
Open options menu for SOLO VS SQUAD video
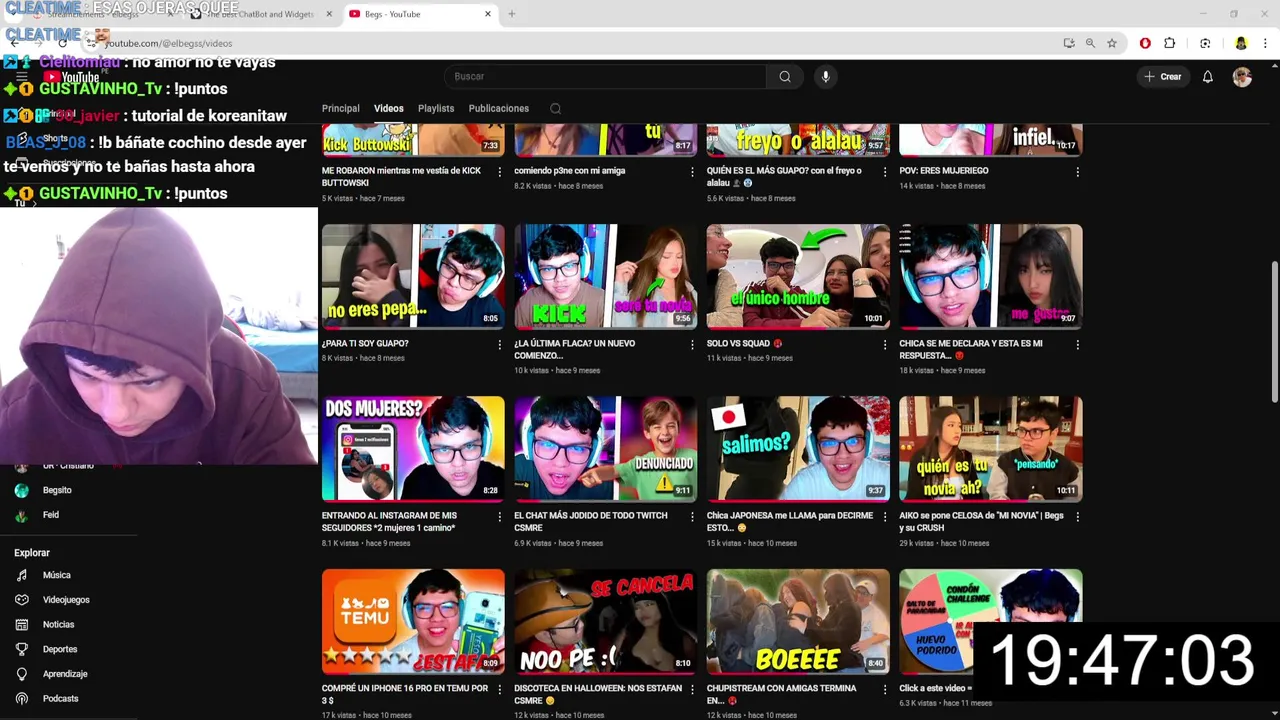(x=884, y=345)
